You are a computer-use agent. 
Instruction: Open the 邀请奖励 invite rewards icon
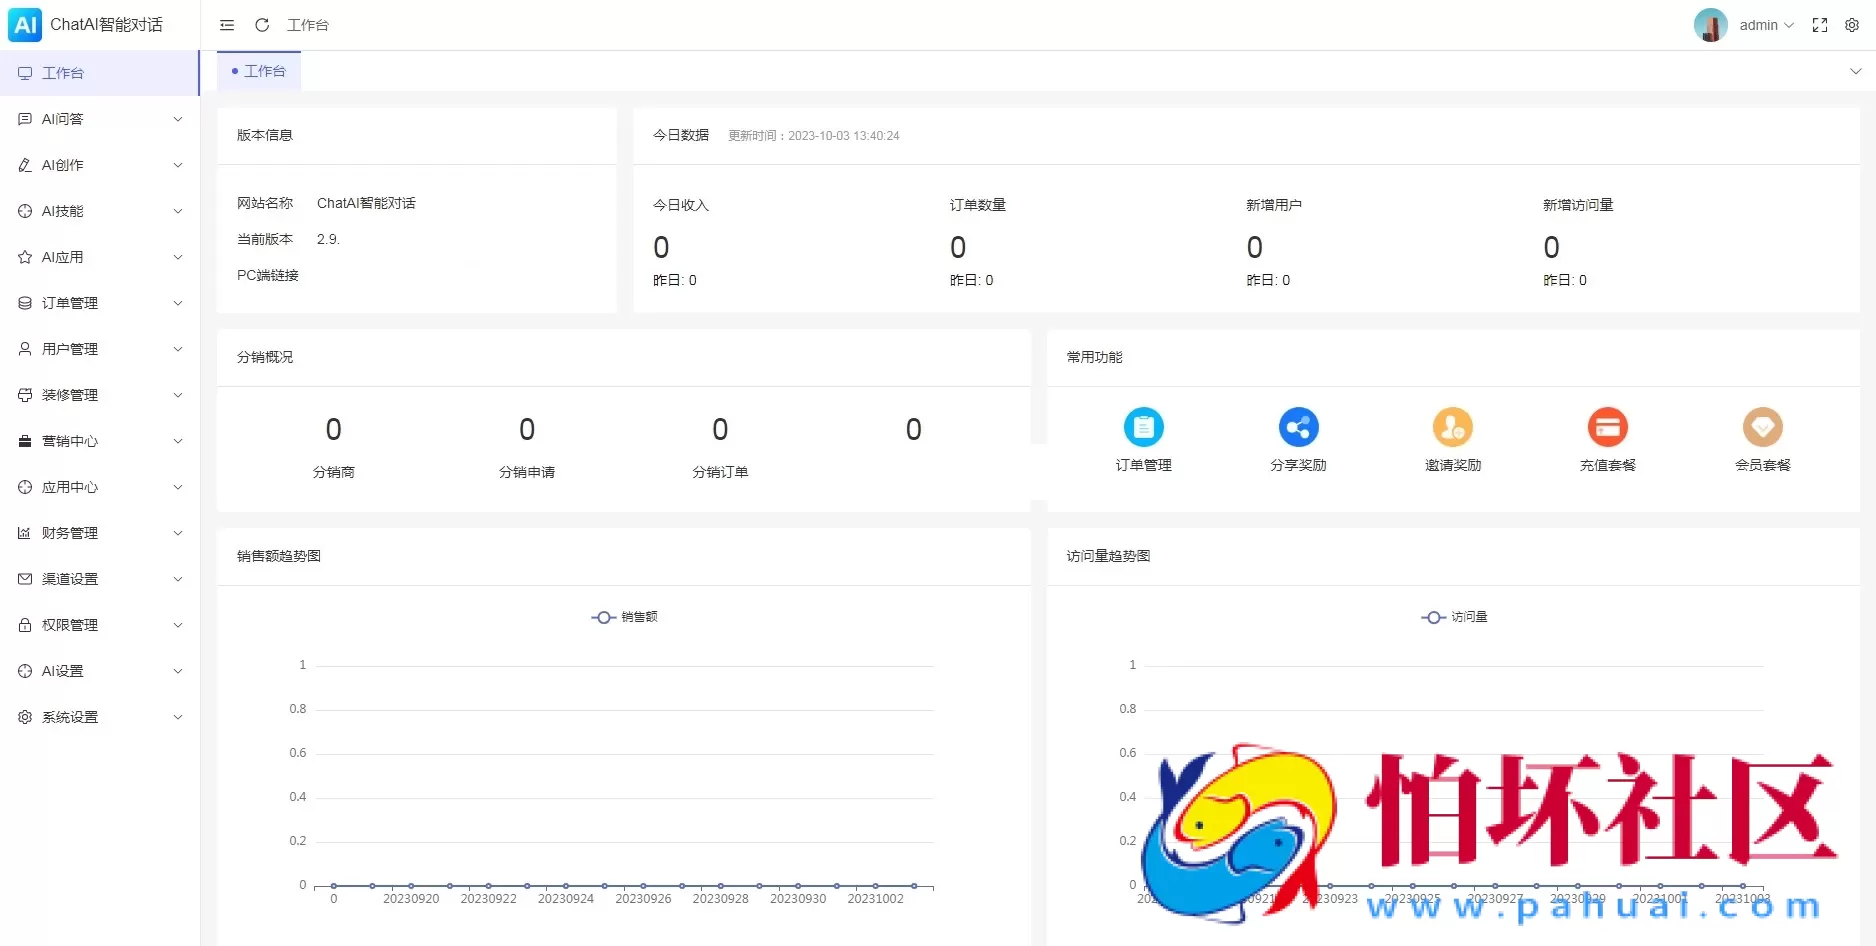(x=1453, y=428)
